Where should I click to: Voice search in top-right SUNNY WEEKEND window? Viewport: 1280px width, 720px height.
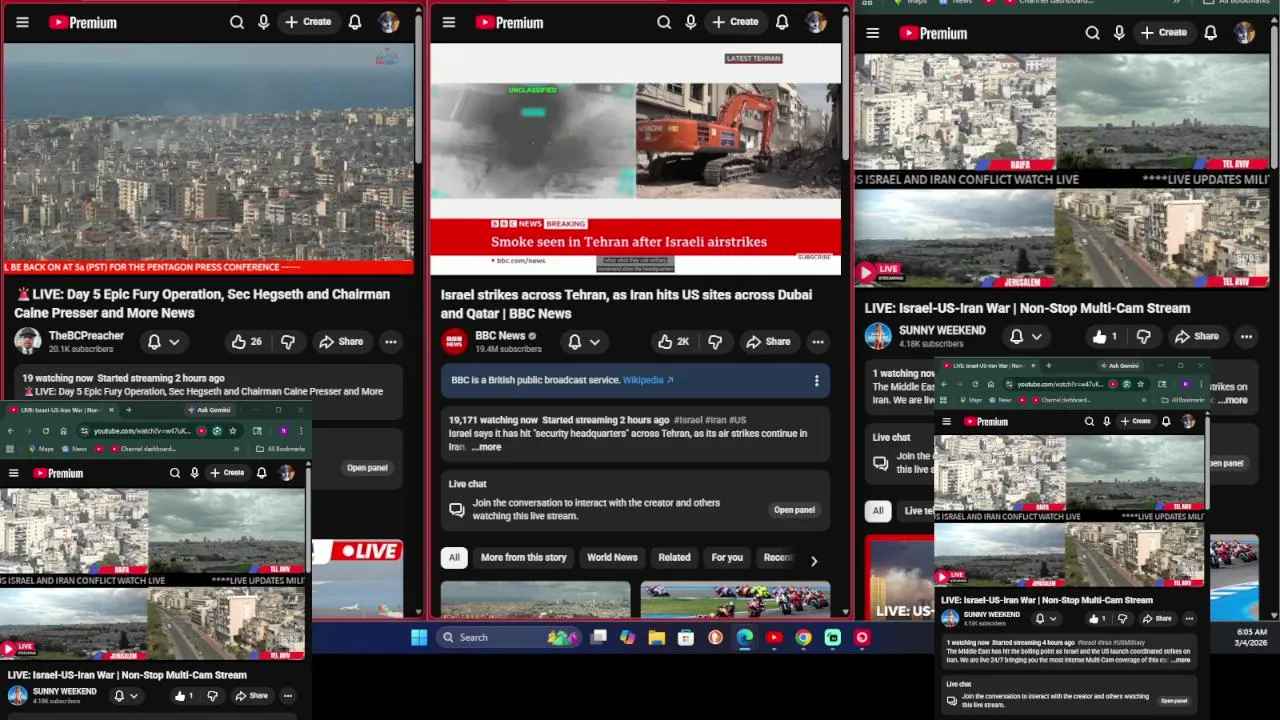pyautogui.click(x=1119, y=33)
